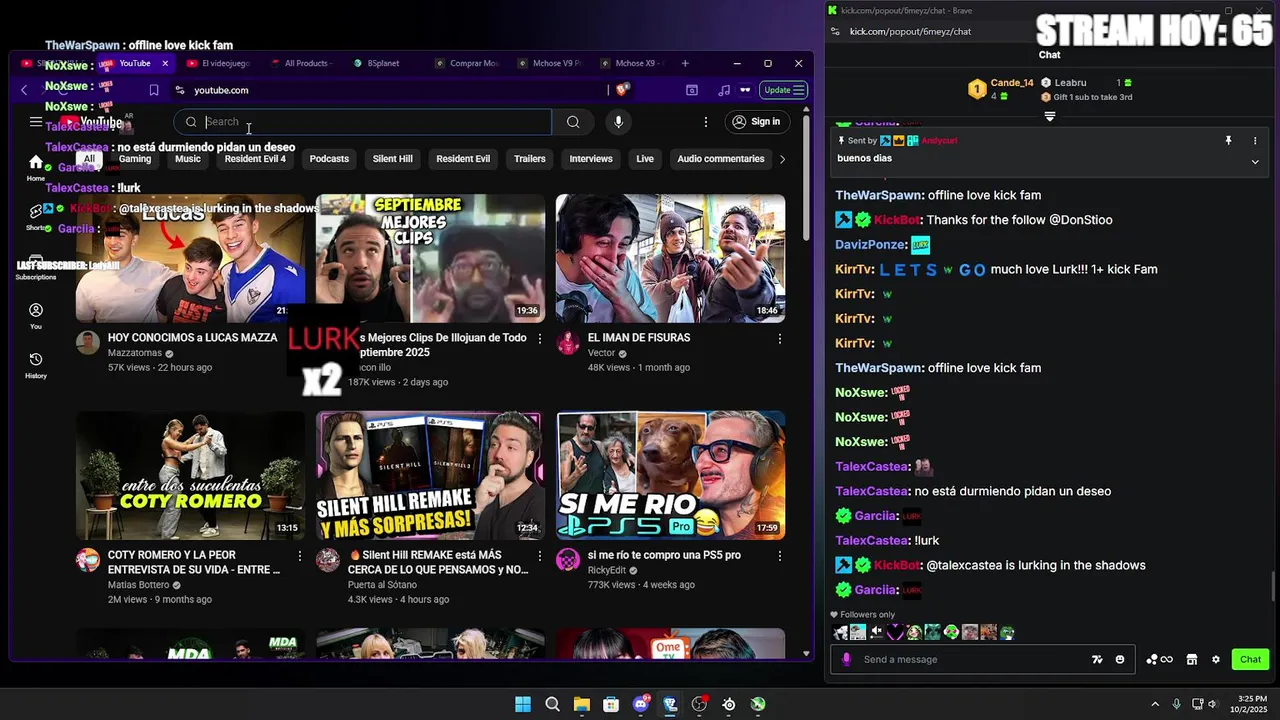Open a new tab with the plus icon

685,63
